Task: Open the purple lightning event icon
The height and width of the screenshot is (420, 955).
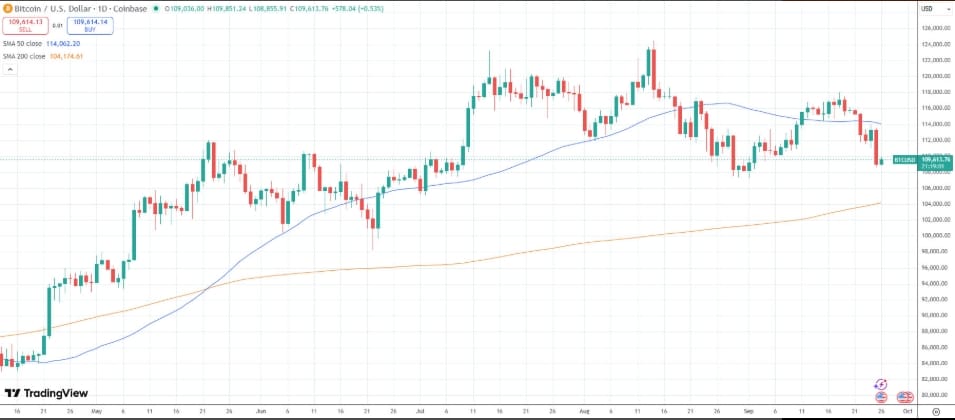Action: coord(880,384)
